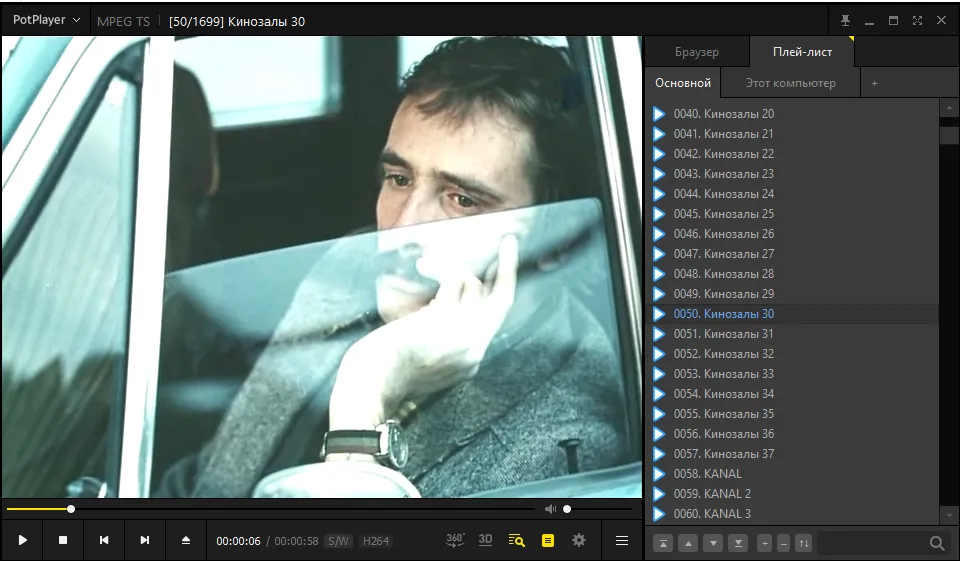This screenshot has width=960, height=561.
Task: Click the playlist scrollbar down arrow
Action: (x=949, y=515)
